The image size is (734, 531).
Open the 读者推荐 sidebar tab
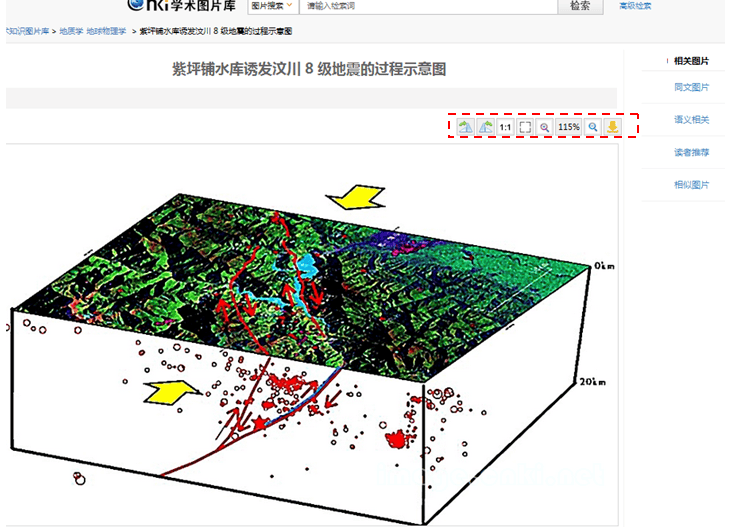coord(691,153)
